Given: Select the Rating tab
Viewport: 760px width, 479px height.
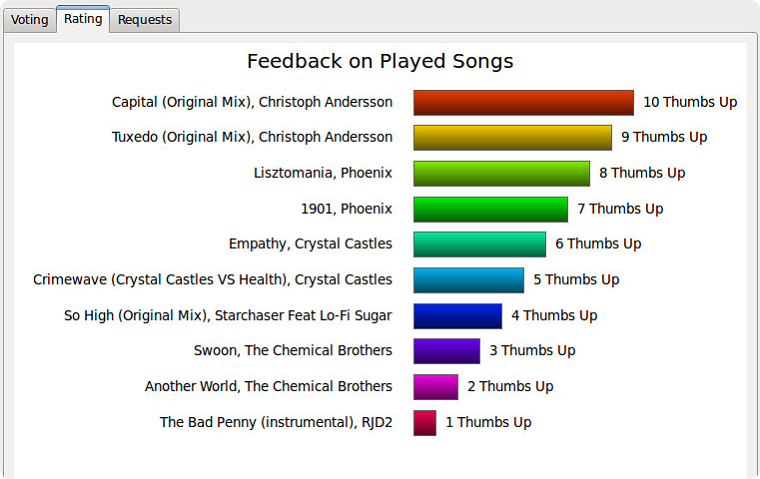Looking at the screenshot, I should 83,19.
